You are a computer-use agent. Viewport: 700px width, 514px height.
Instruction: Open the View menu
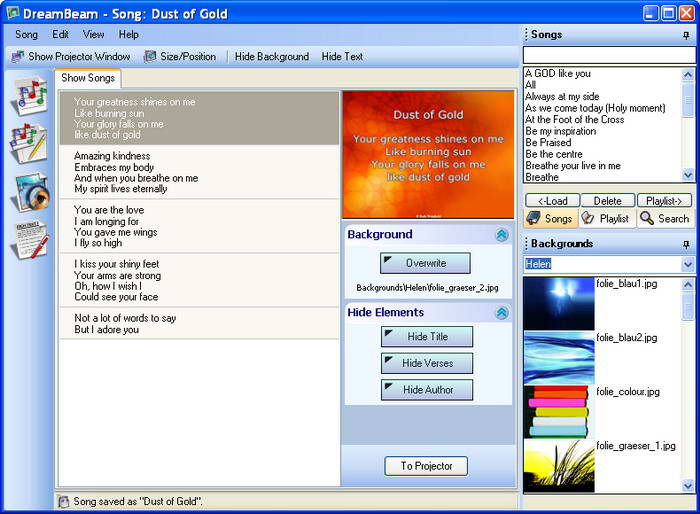point(93,34)
